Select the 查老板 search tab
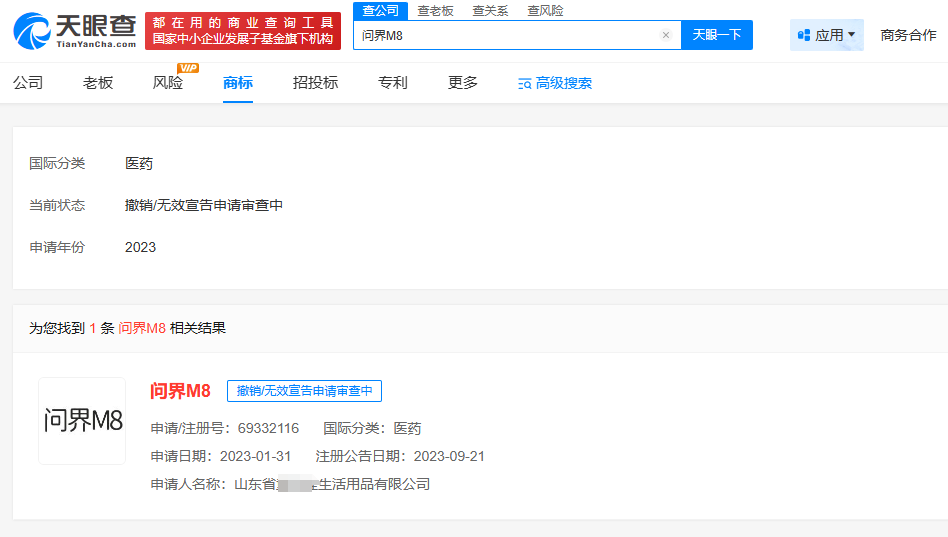 click(435, 11)
